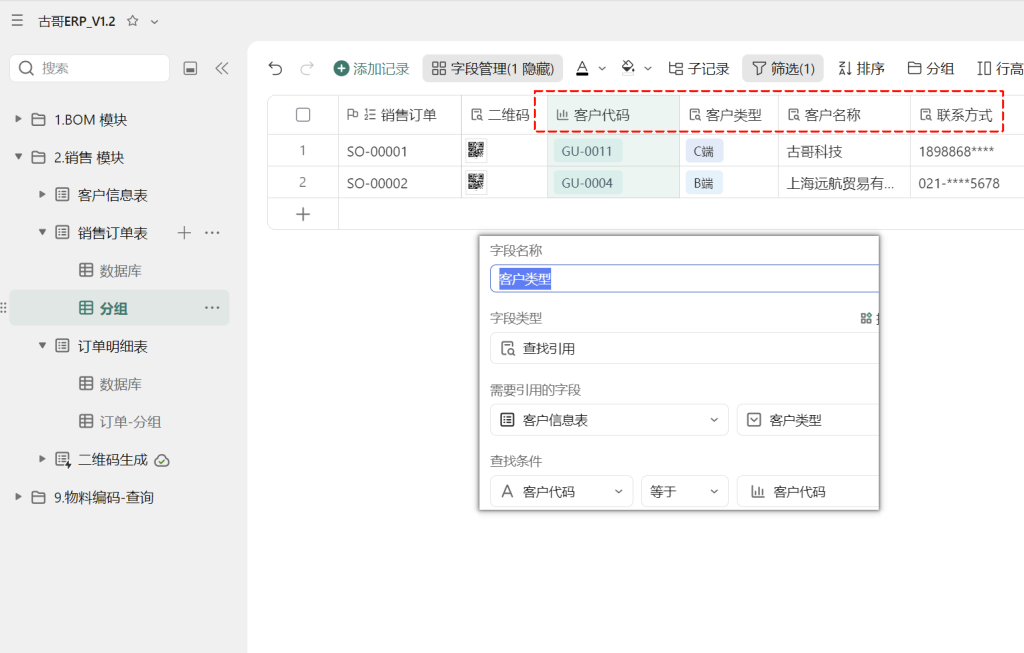Open 数据库 view under 销售订单表
This screenshot has width=1024, height=653.
point(120,270)
